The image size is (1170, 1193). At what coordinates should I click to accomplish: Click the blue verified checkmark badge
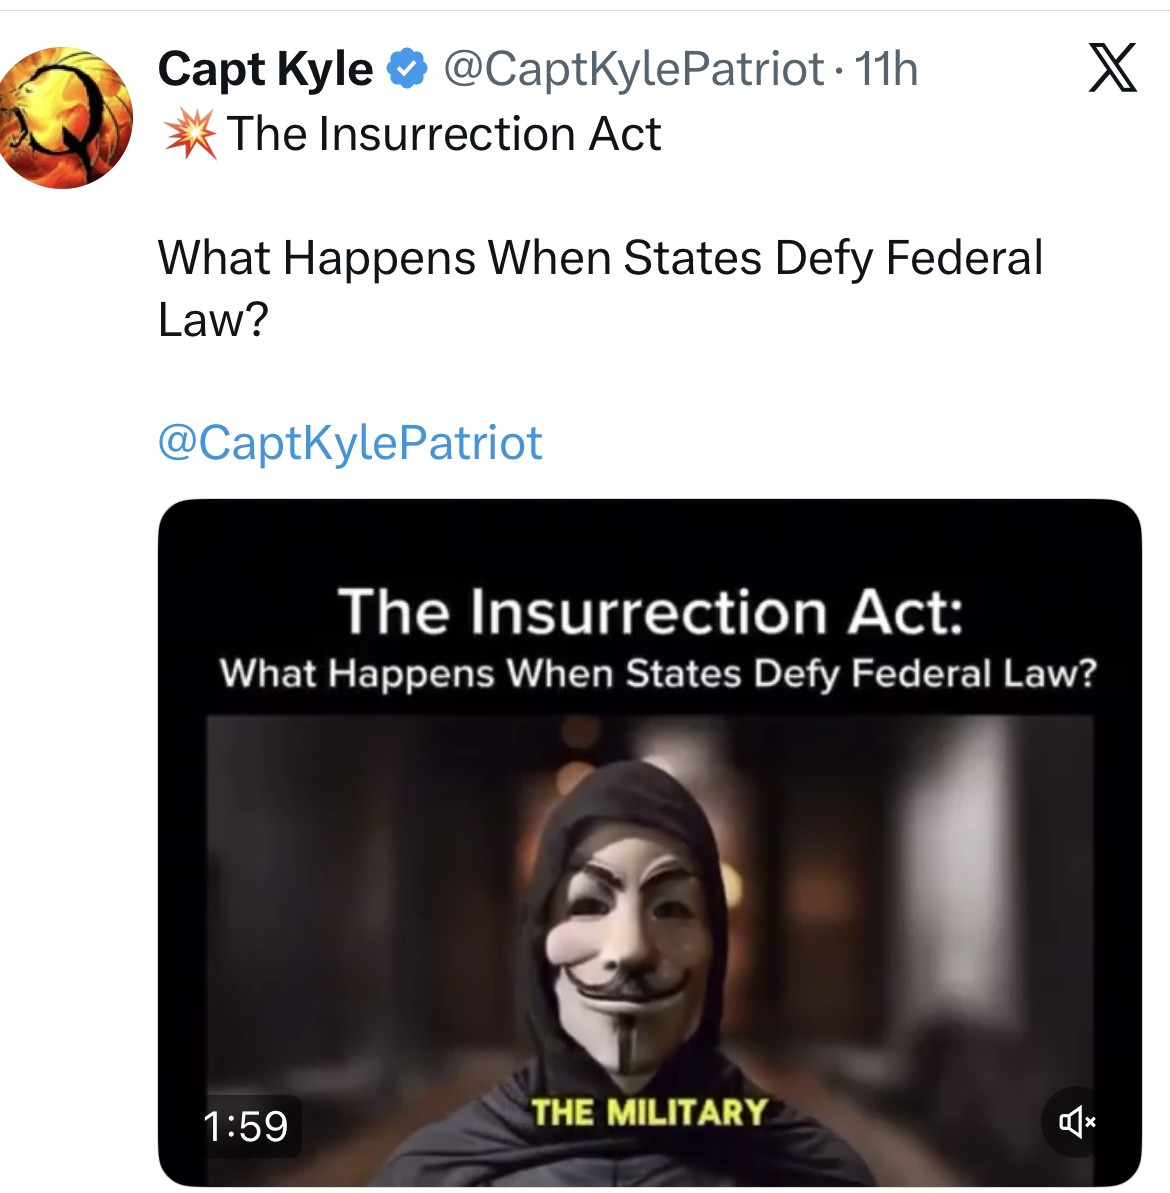click(407, 70)
